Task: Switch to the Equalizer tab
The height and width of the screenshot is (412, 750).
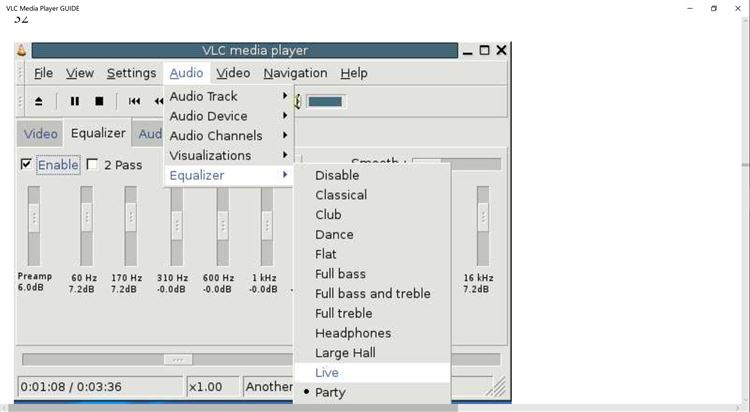Action: pos(98,133)
